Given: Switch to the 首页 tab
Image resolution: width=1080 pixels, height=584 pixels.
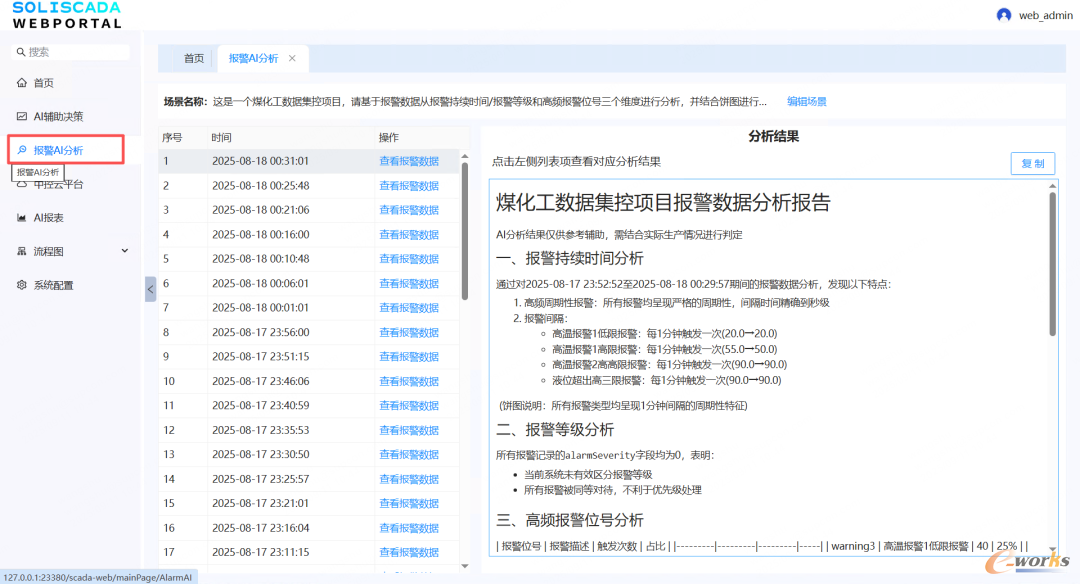Looking at the screenshot, I should click(193, 59).
